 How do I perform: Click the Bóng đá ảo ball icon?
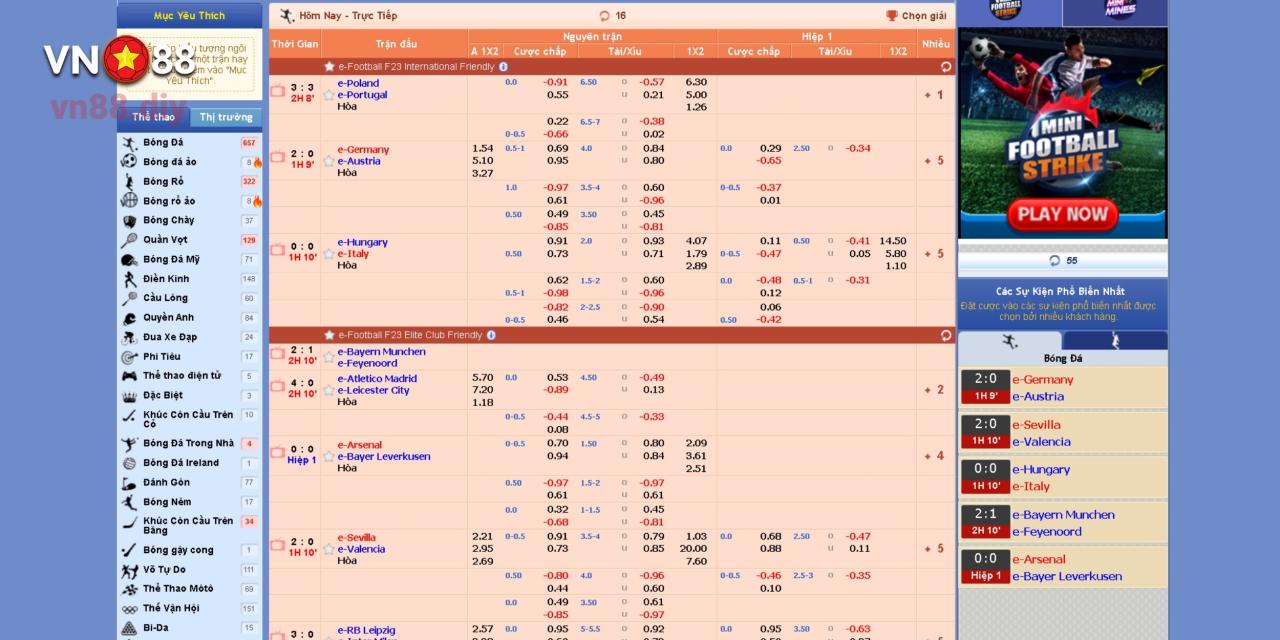pos(129,162)
